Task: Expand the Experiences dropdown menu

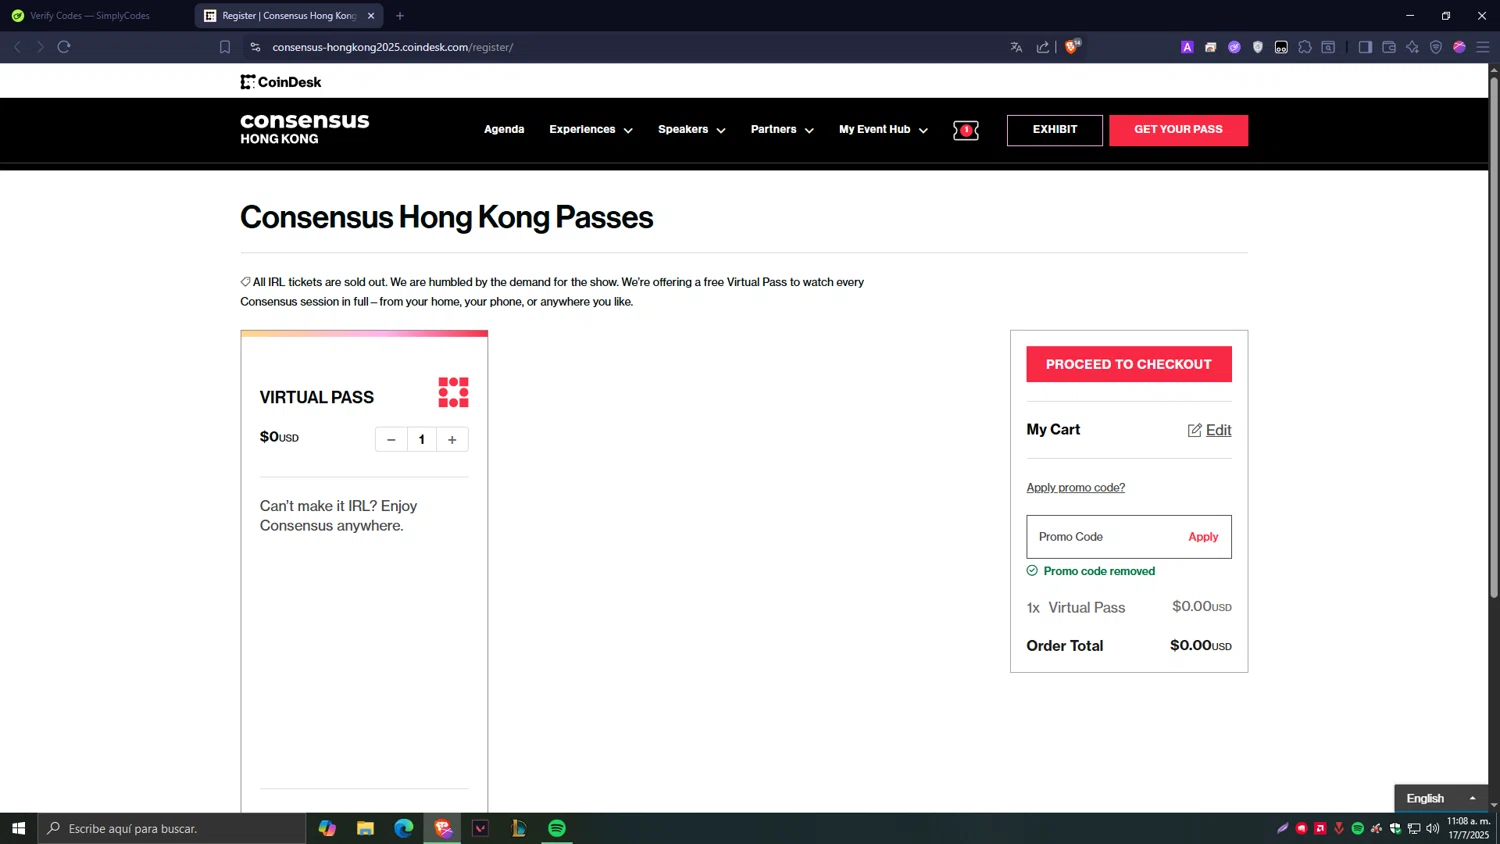Action: (x=591, y=130)
